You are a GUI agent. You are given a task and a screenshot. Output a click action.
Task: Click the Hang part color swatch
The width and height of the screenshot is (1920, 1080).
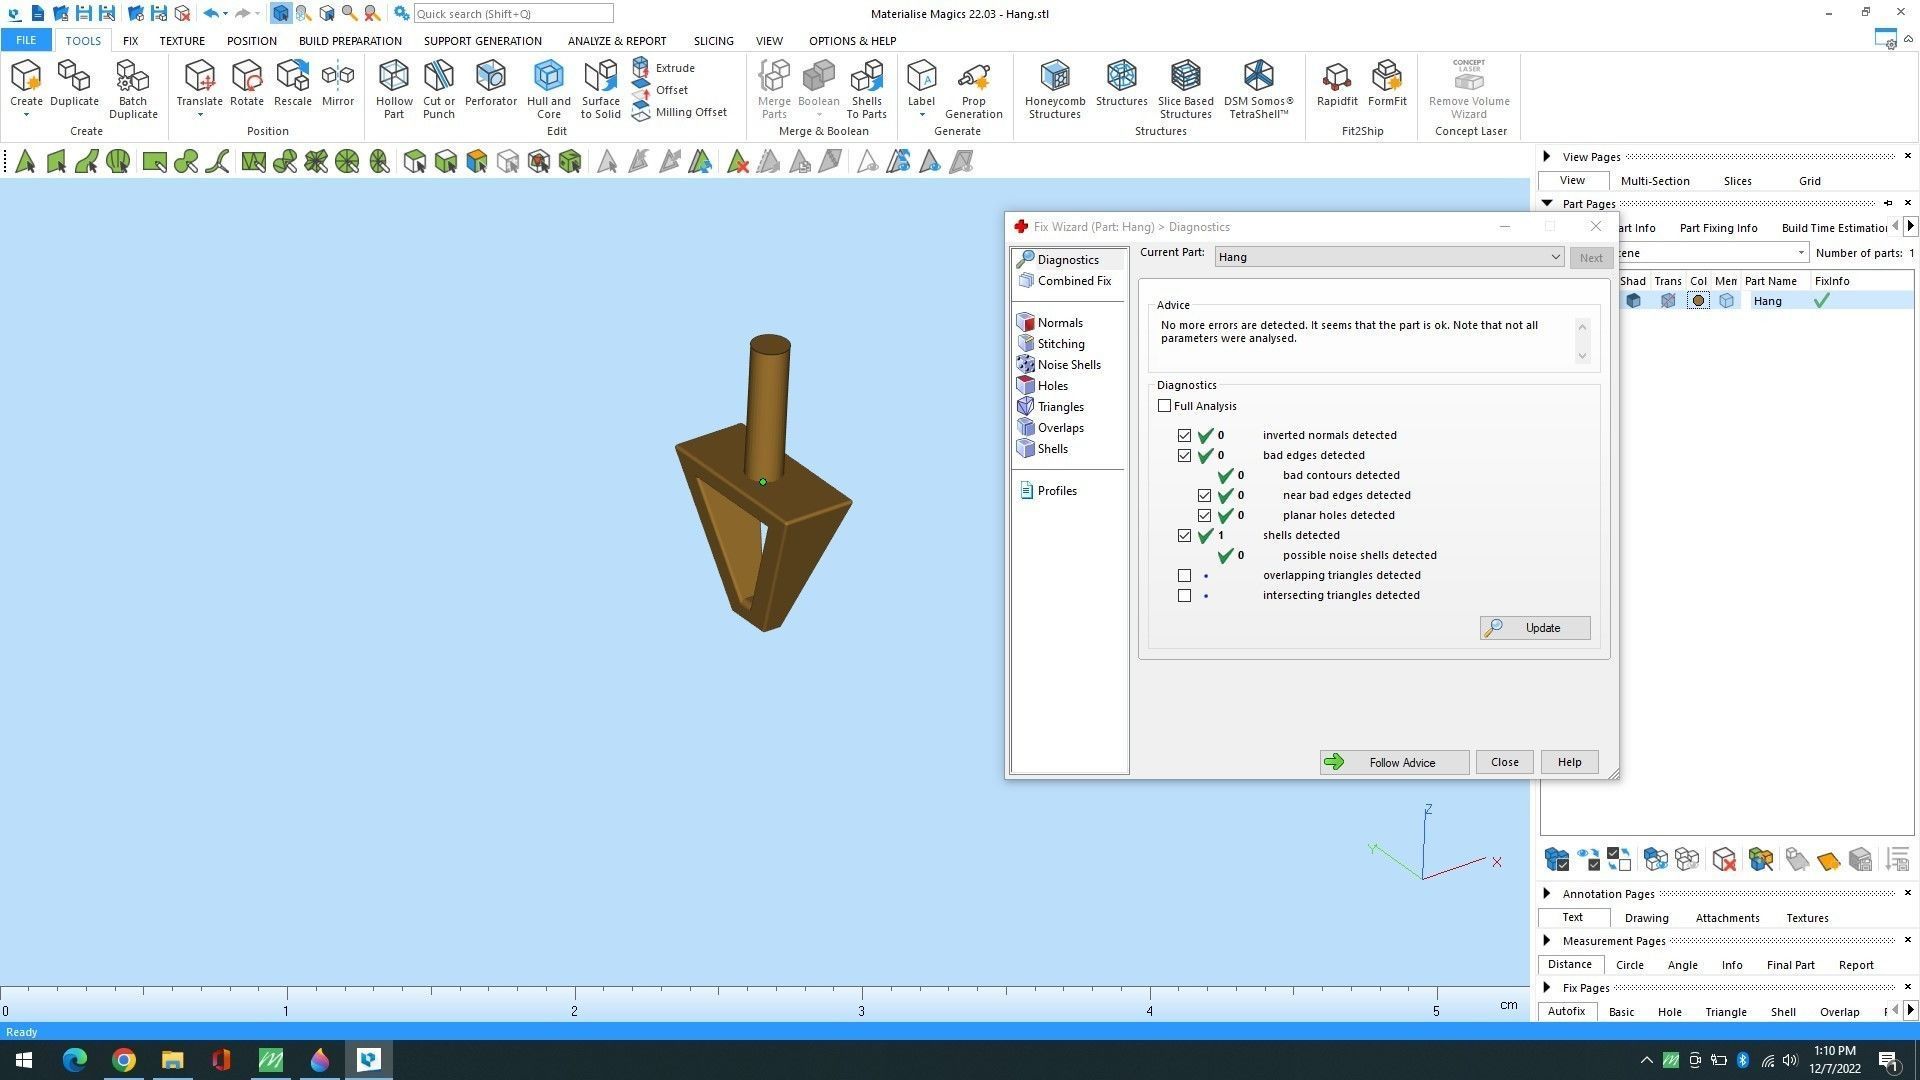(x=1698, y=301)
